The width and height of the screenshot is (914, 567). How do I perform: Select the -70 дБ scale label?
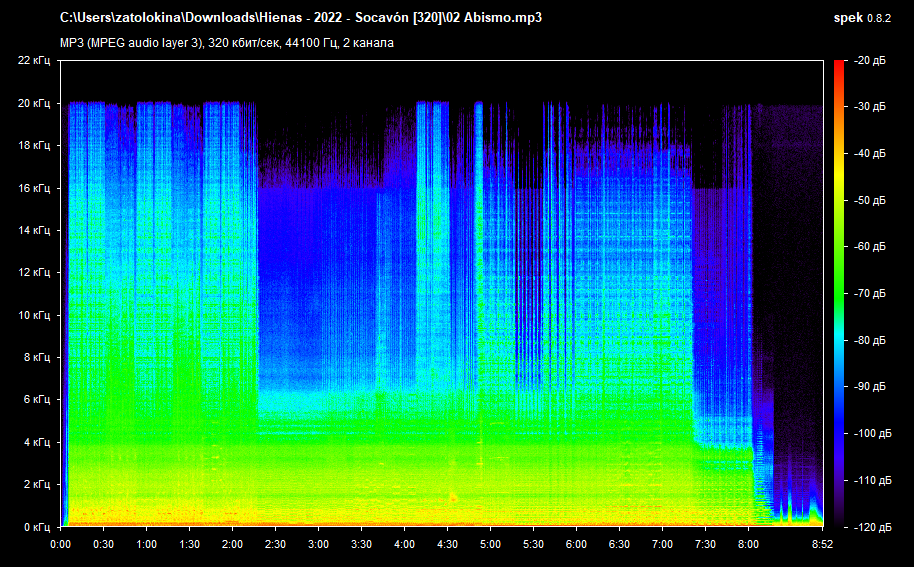point(870,294)
